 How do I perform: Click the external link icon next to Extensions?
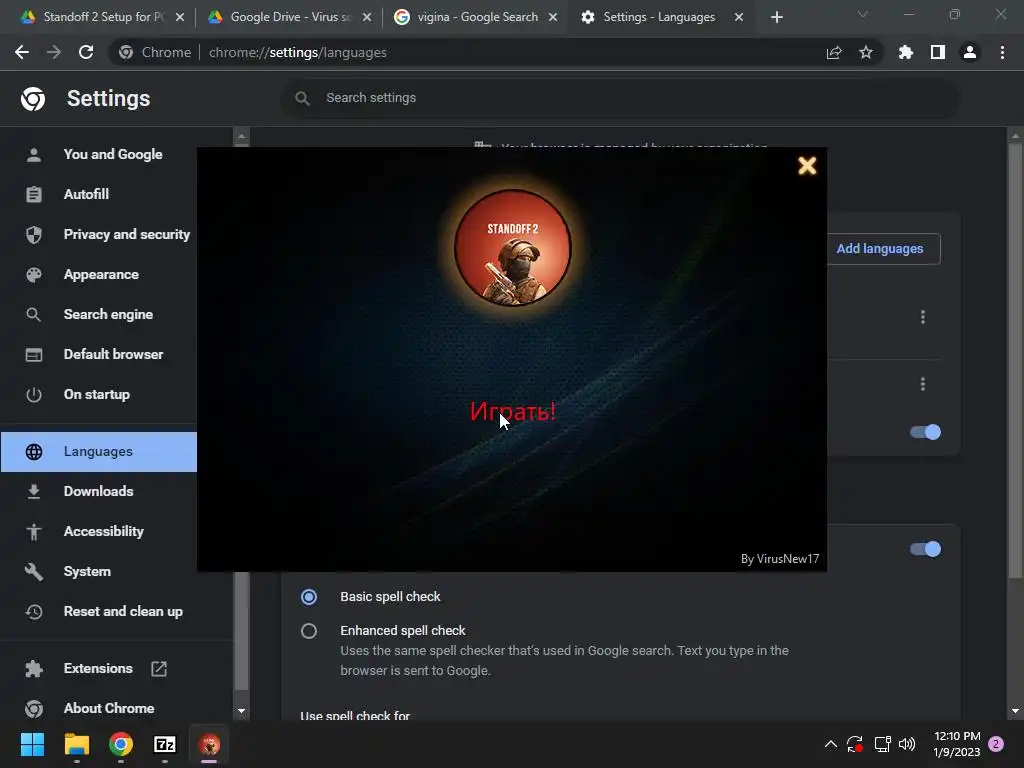point(159,668)
